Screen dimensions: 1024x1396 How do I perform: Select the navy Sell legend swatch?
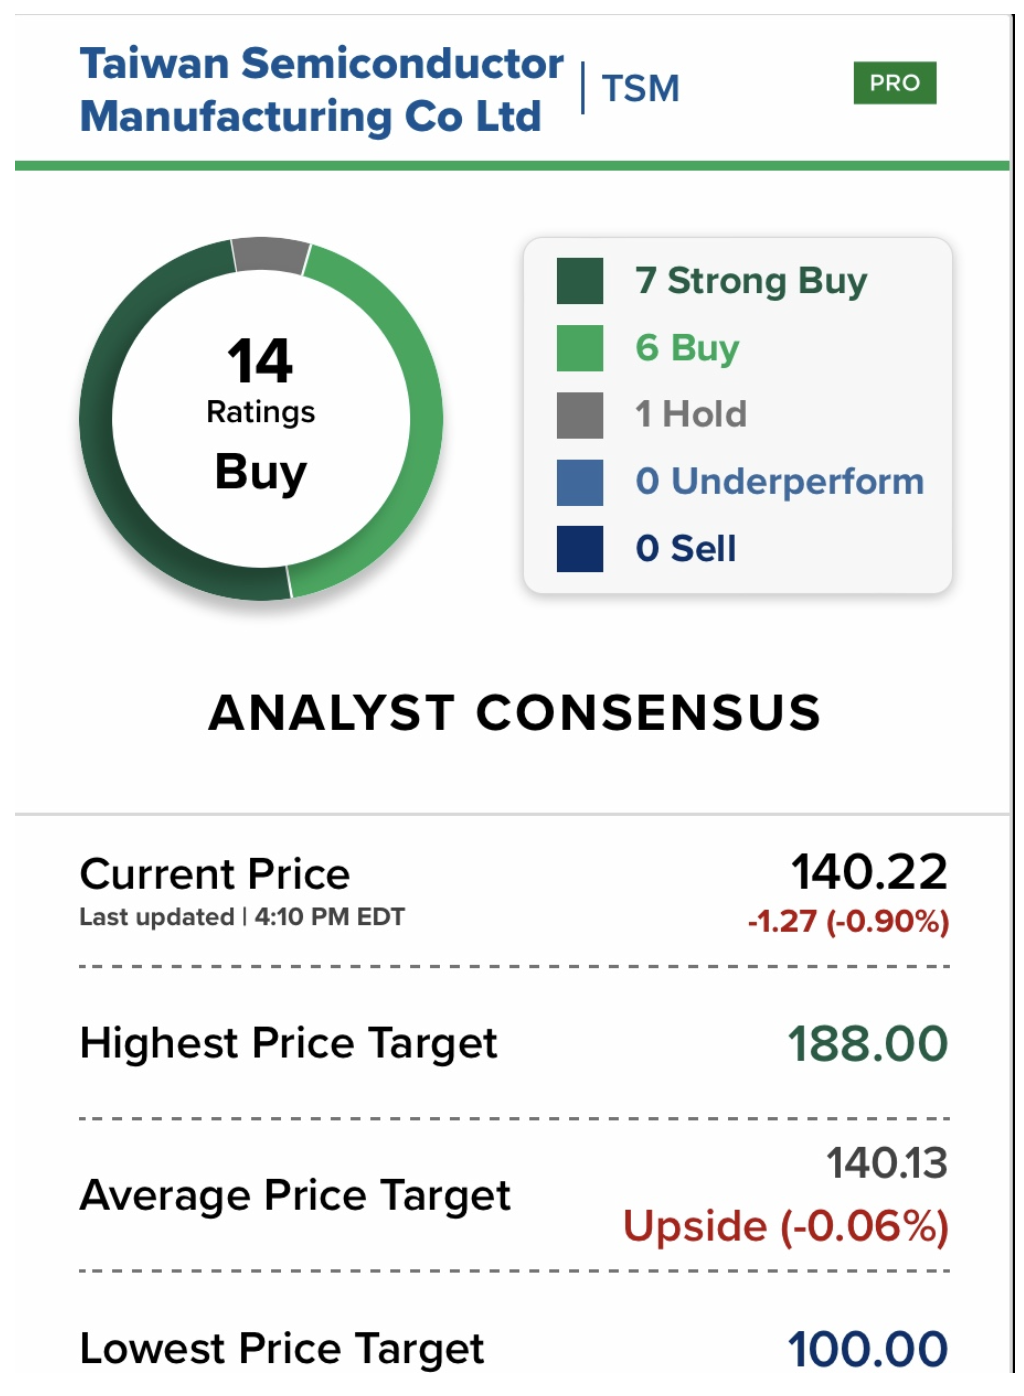tap(580, 549)
